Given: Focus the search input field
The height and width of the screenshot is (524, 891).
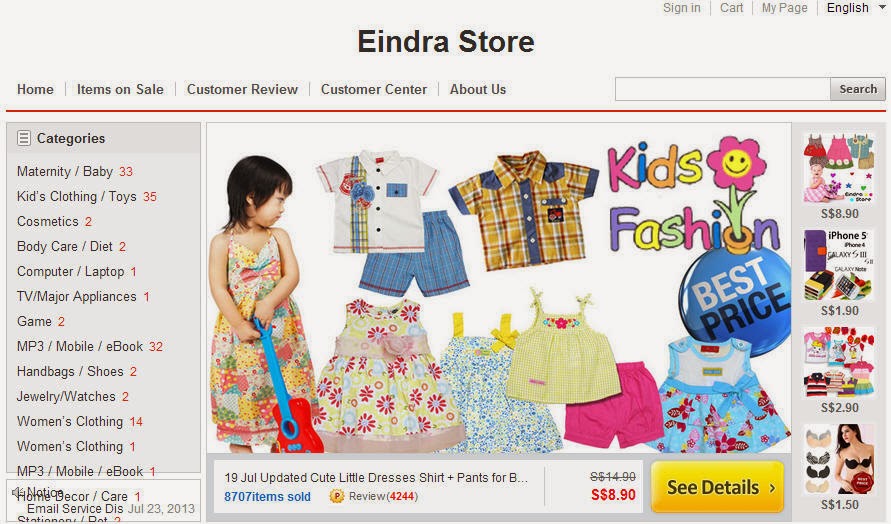Looking at the screenshot, I should tap(722, 89).
